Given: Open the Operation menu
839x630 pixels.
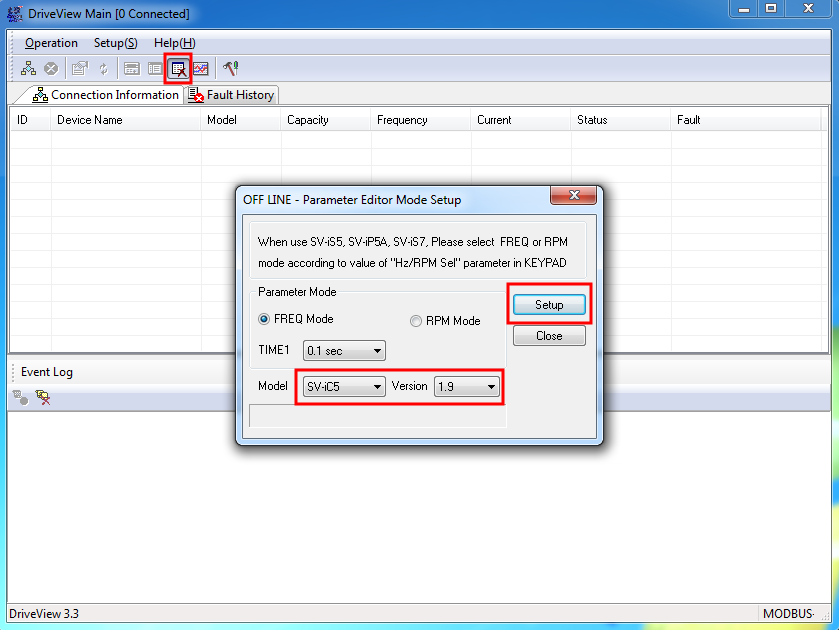Looking at the screenshot, I should 51,43.
